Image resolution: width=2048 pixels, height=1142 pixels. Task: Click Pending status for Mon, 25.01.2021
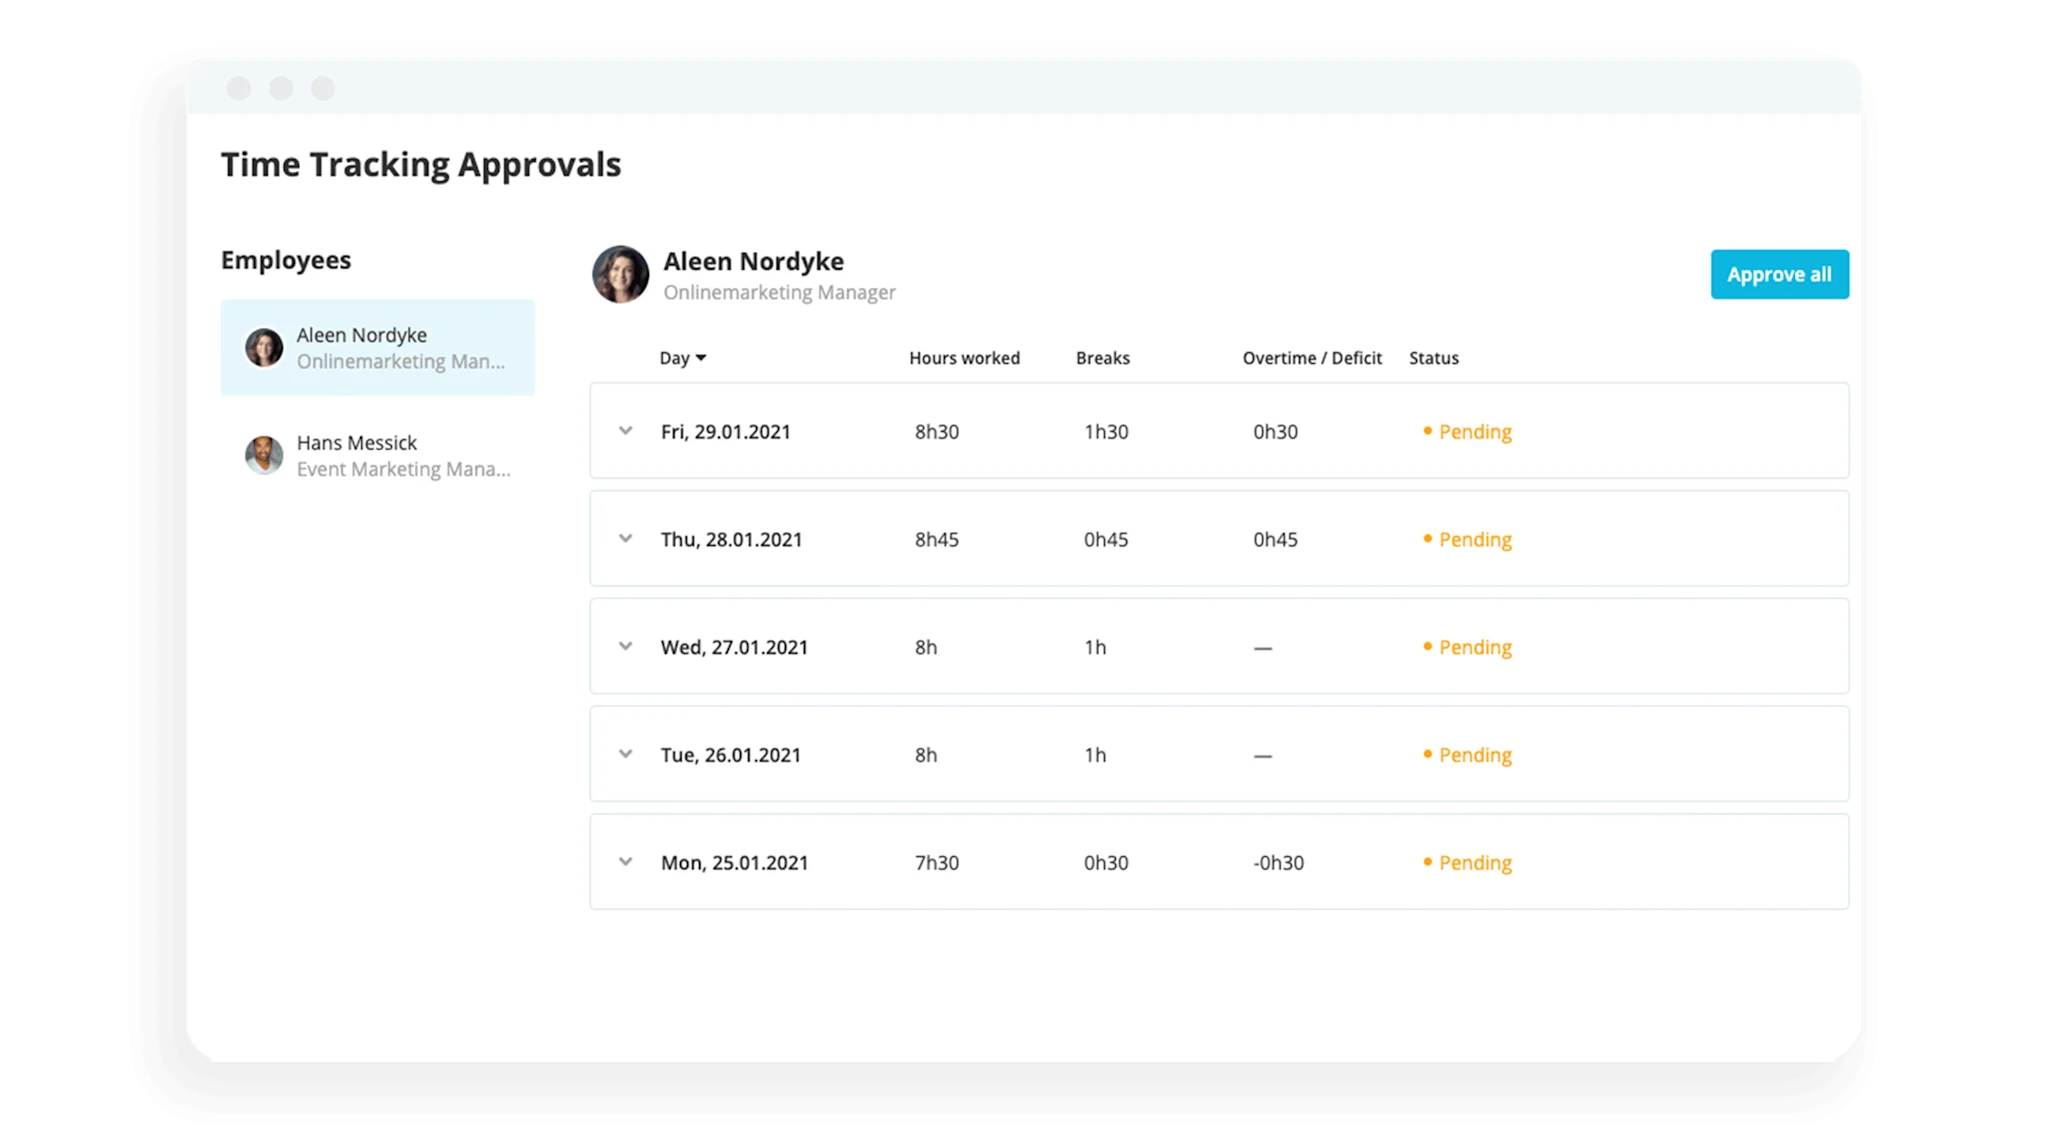1474,863
